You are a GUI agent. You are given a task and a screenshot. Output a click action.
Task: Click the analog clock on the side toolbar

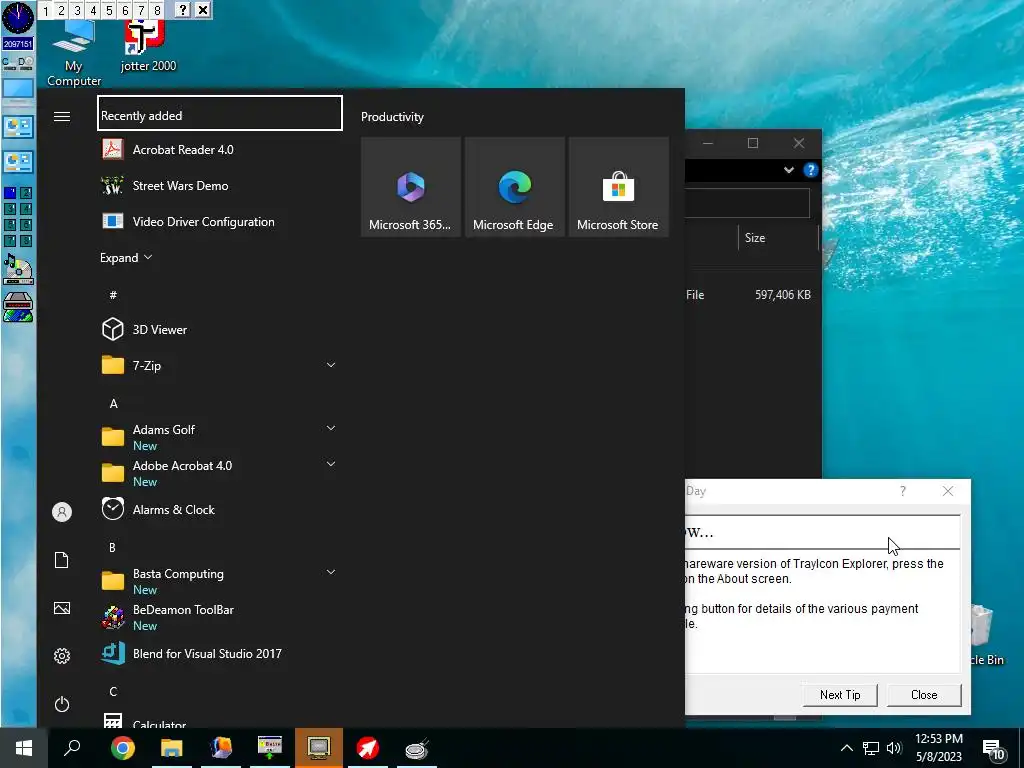(18, 18)
